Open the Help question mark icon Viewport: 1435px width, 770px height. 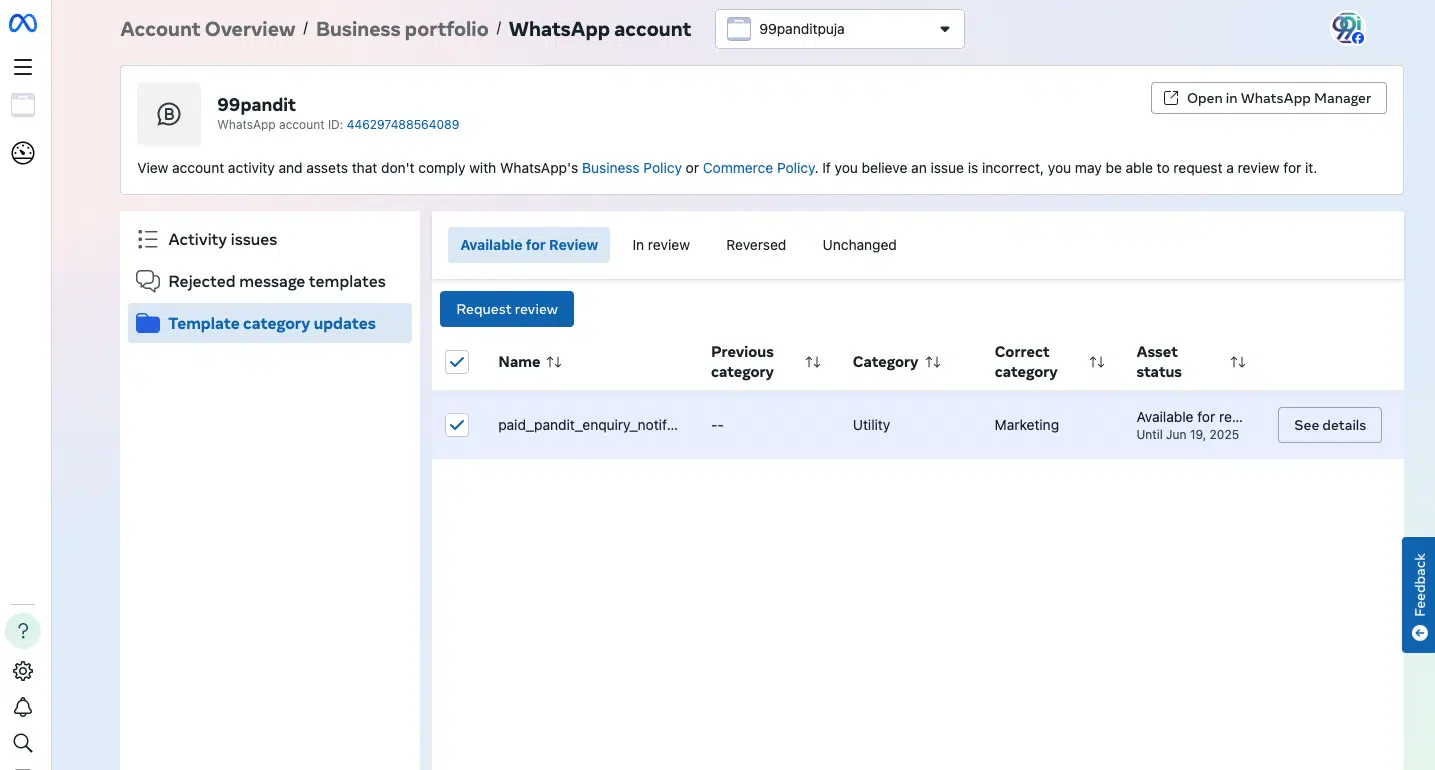pyautogui.click(x=23, y=631)
